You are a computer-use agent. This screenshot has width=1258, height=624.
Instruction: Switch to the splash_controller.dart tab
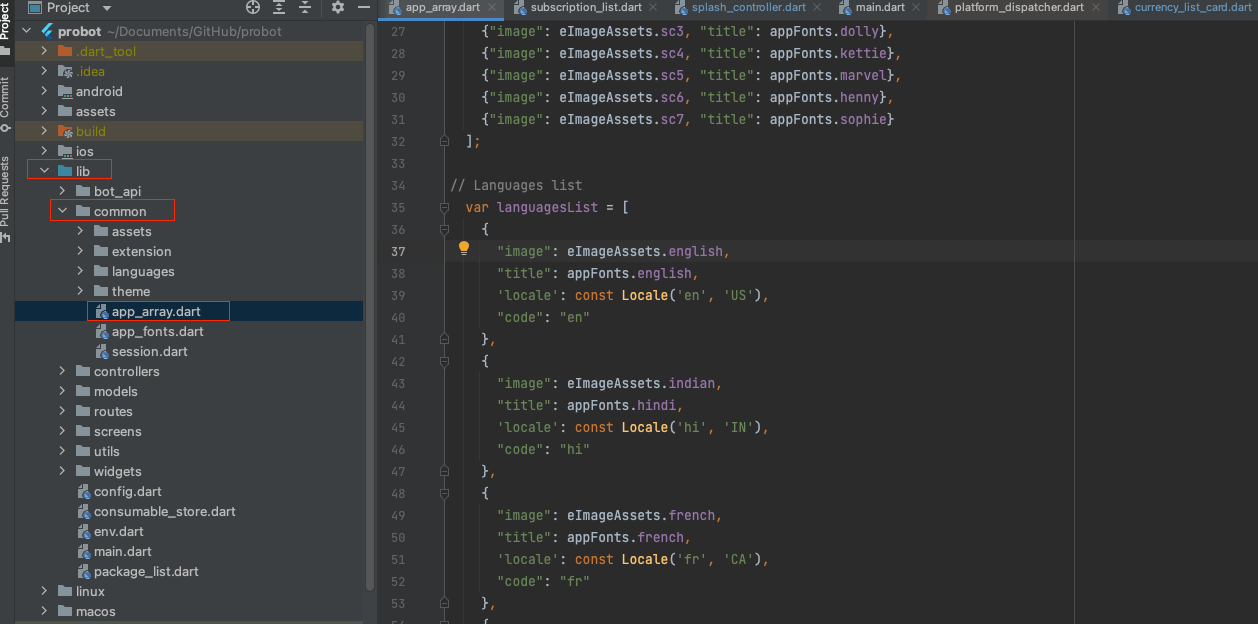pyautogui.click(x=748, y=8)
